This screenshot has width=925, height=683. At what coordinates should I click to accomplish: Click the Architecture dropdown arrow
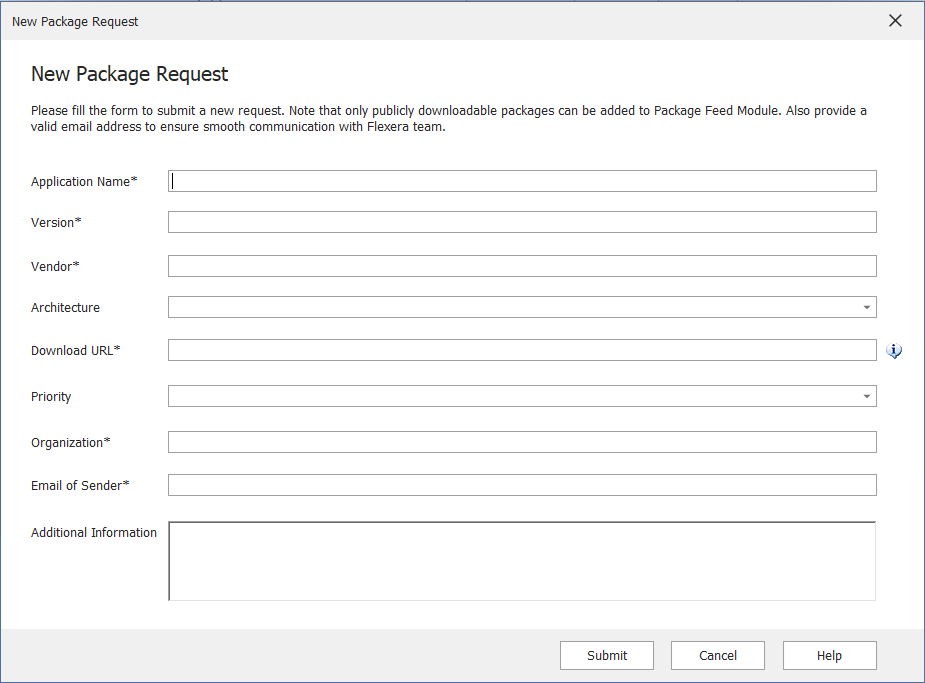[x=866, y=307]
